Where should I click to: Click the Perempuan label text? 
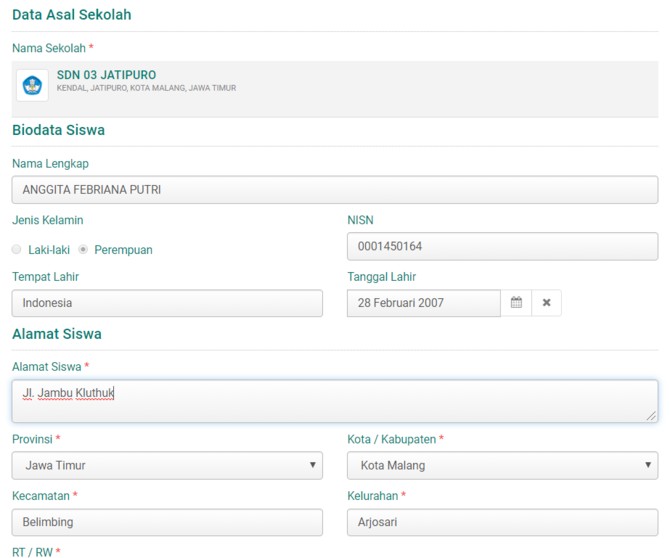(x=123, y=250)
